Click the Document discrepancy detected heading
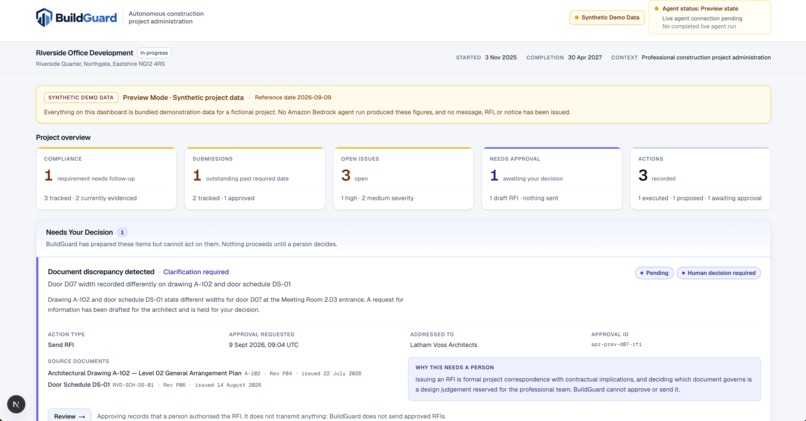806x421 pixels. [x=101, y=272]
